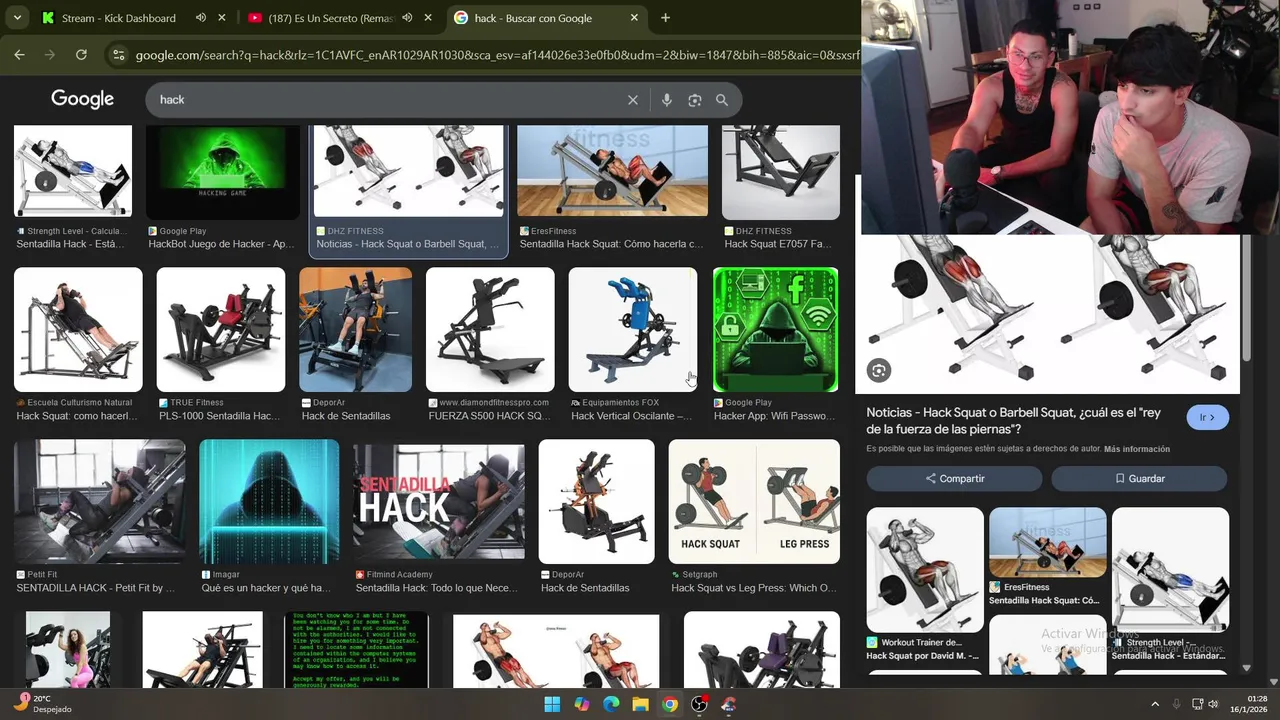Open the Windows Start menu
This screenshot has height=720, width=1280.
click(552, 704)
